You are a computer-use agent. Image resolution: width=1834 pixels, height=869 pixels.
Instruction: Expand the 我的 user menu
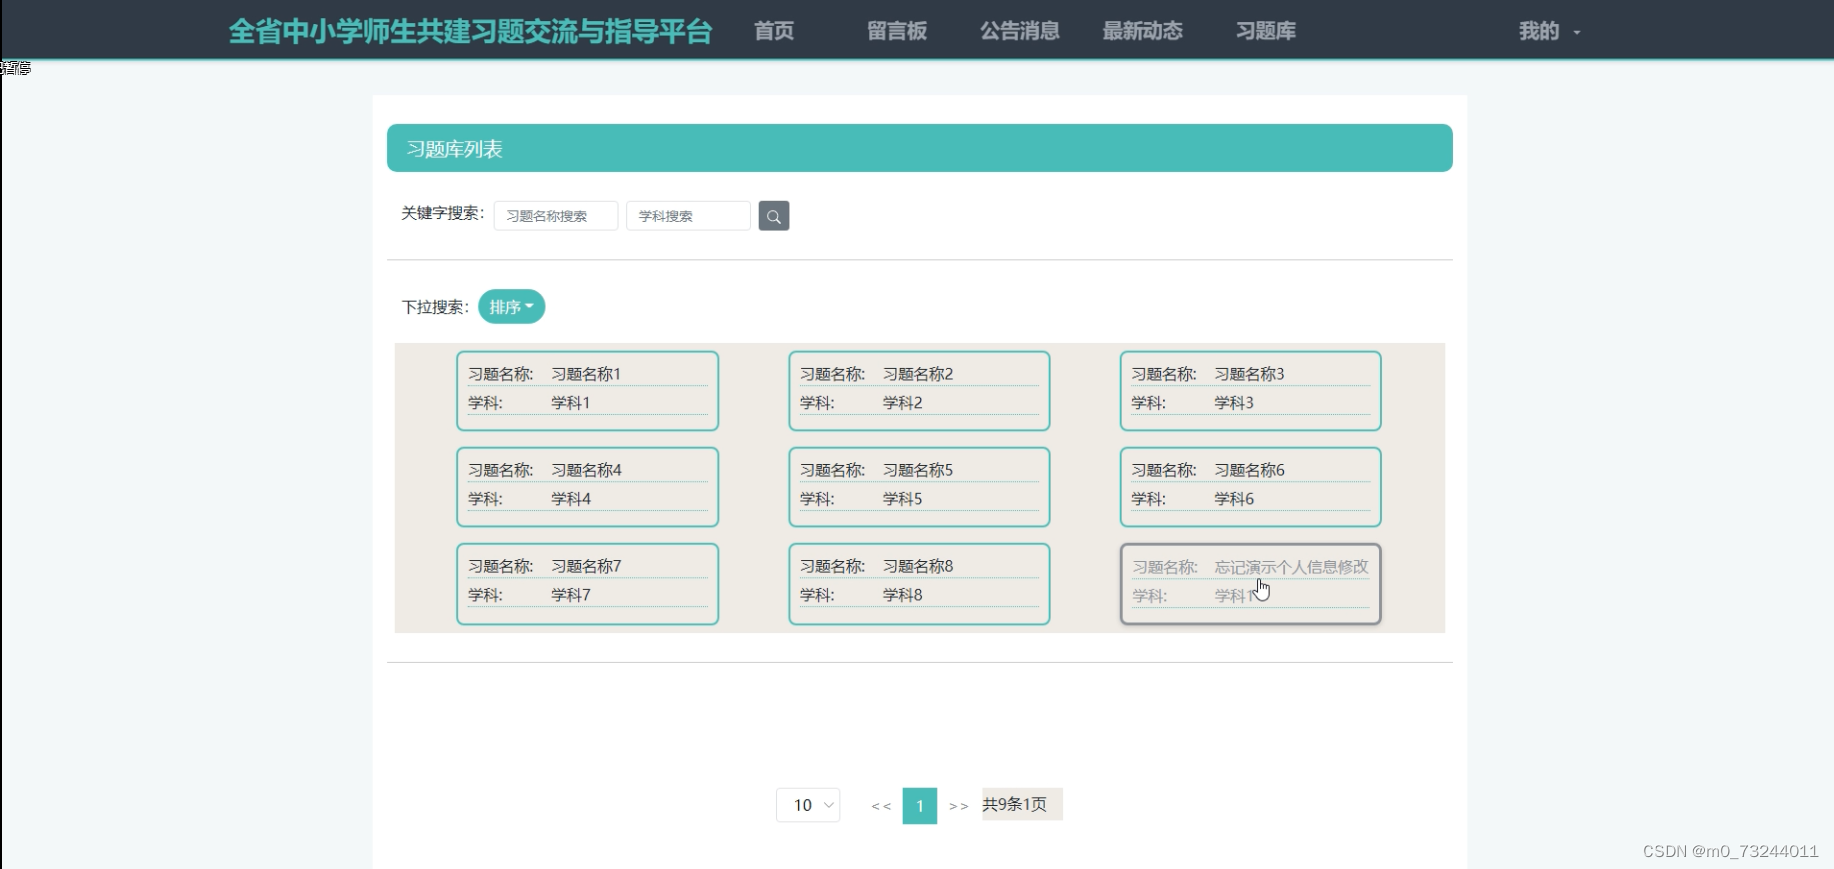click(x=1549, y=31)
